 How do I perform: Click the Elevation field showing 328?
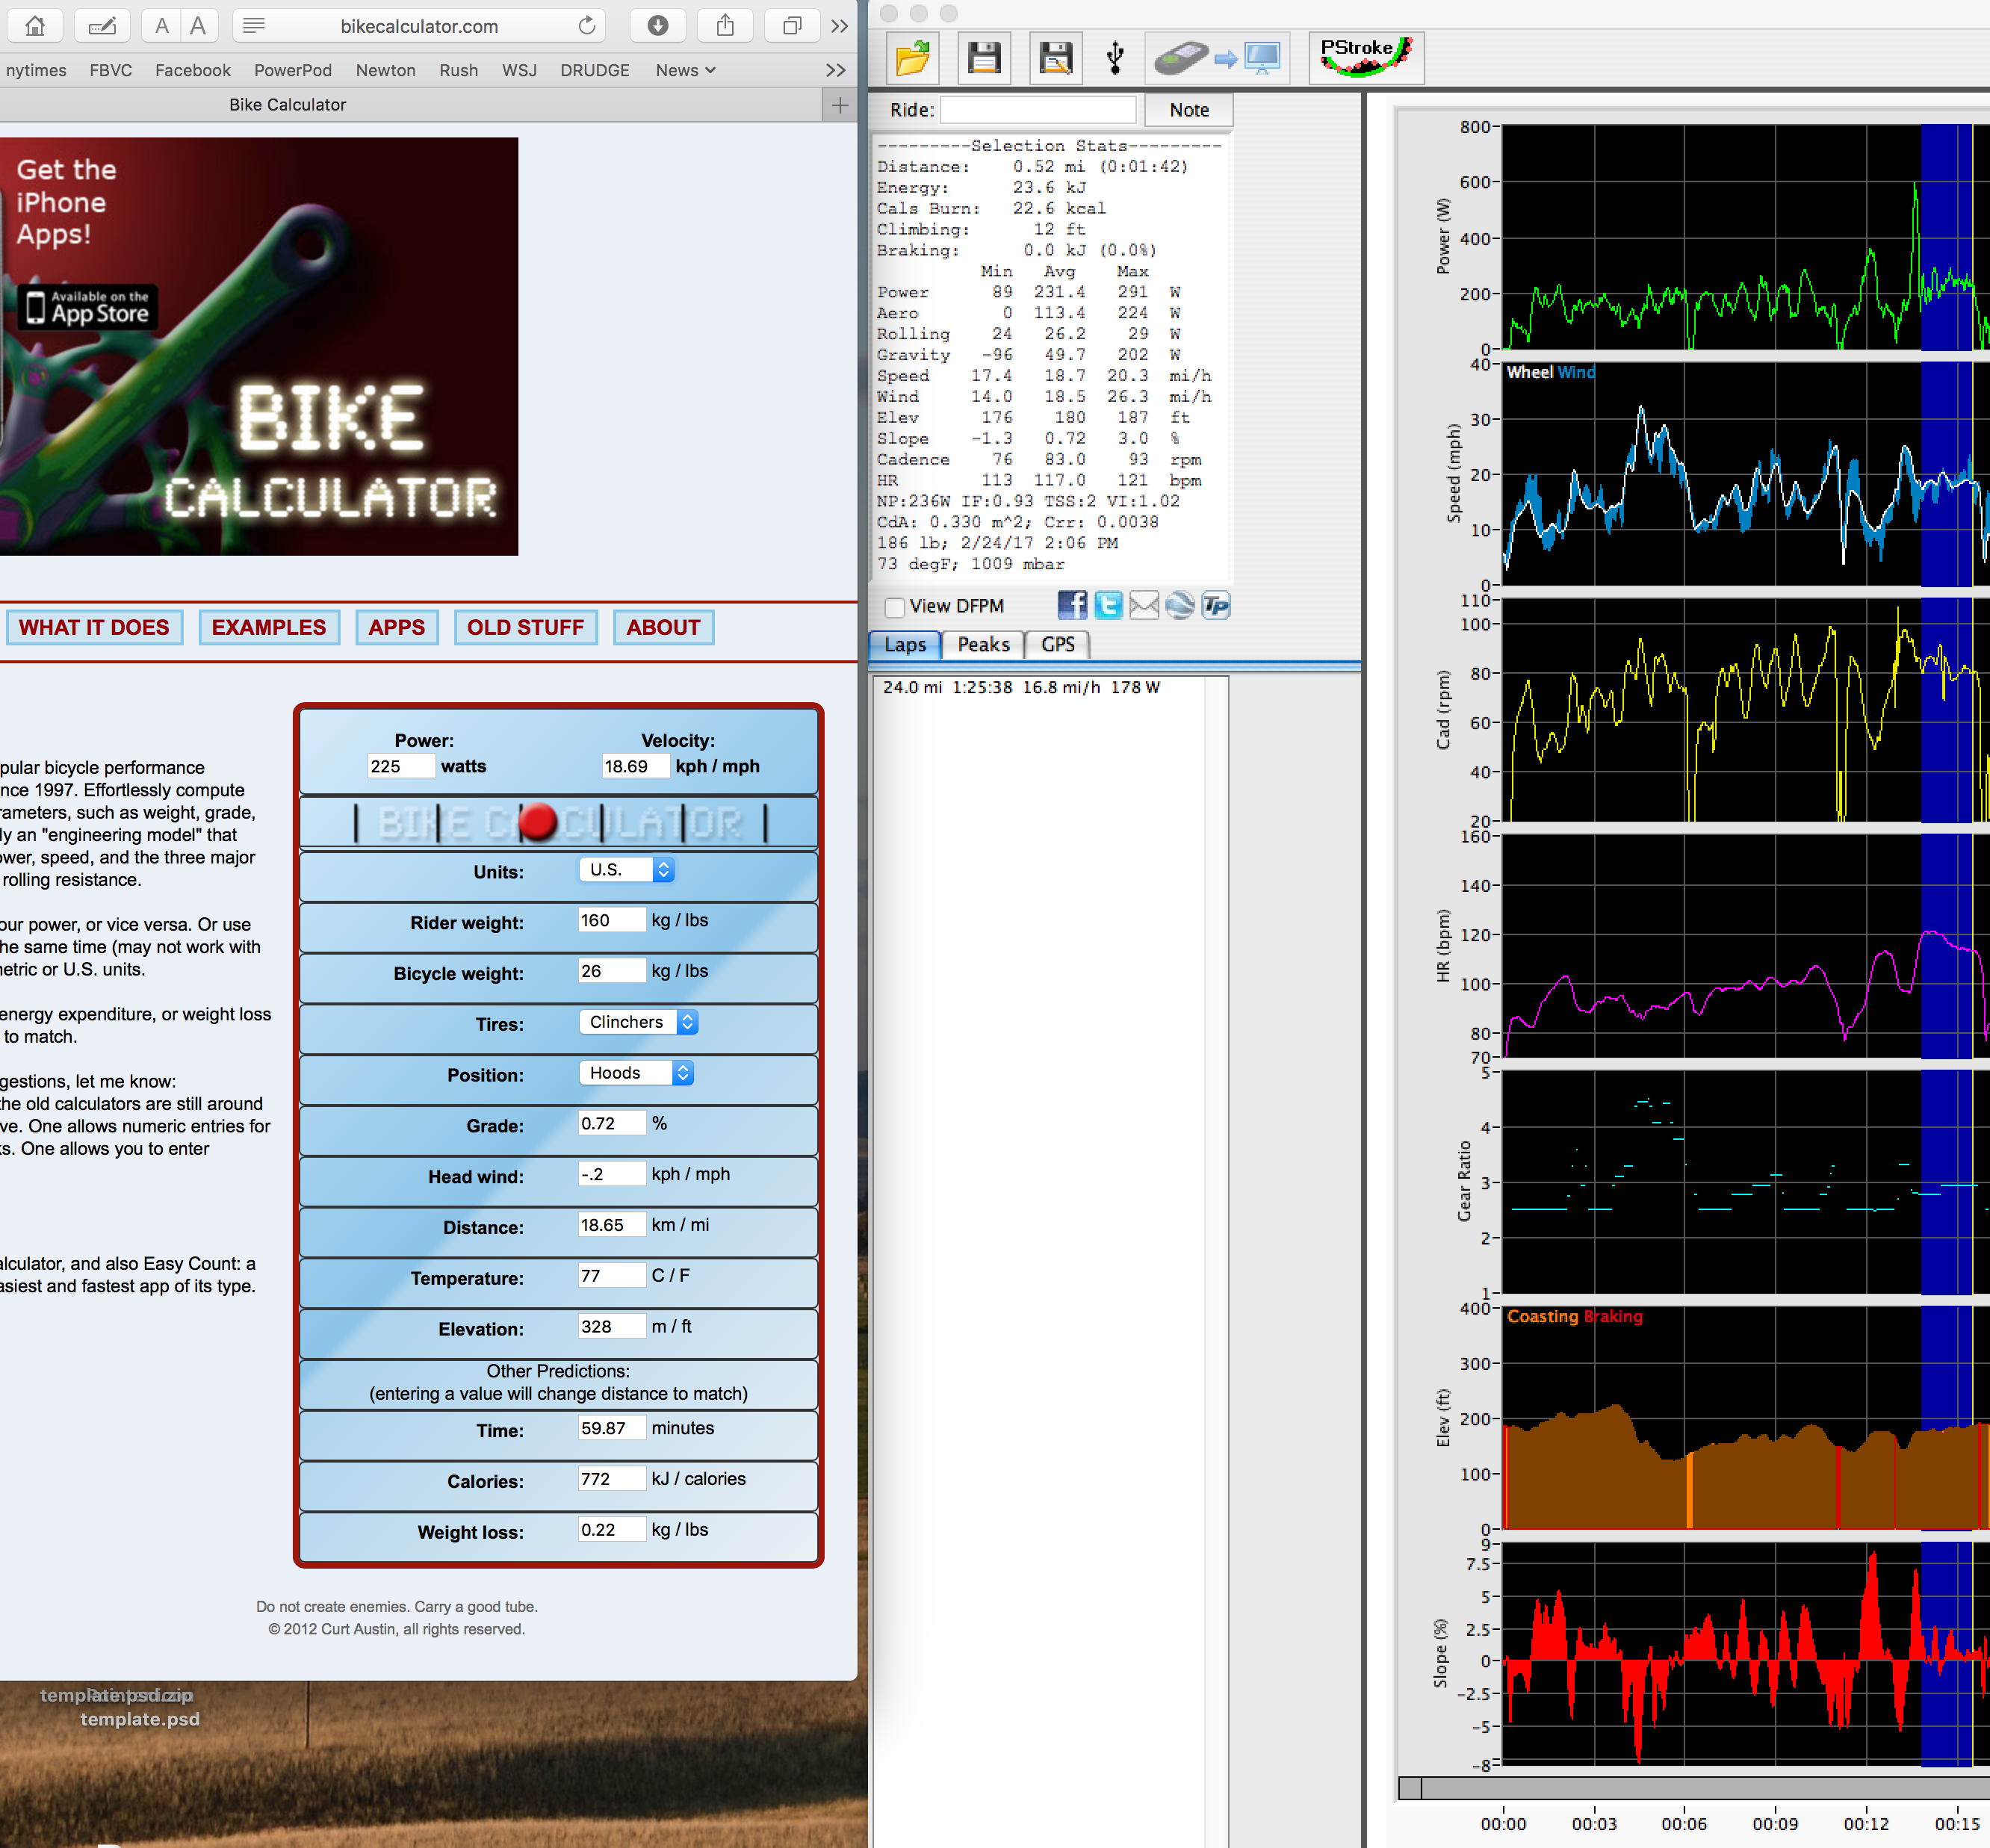point(612,1326)
